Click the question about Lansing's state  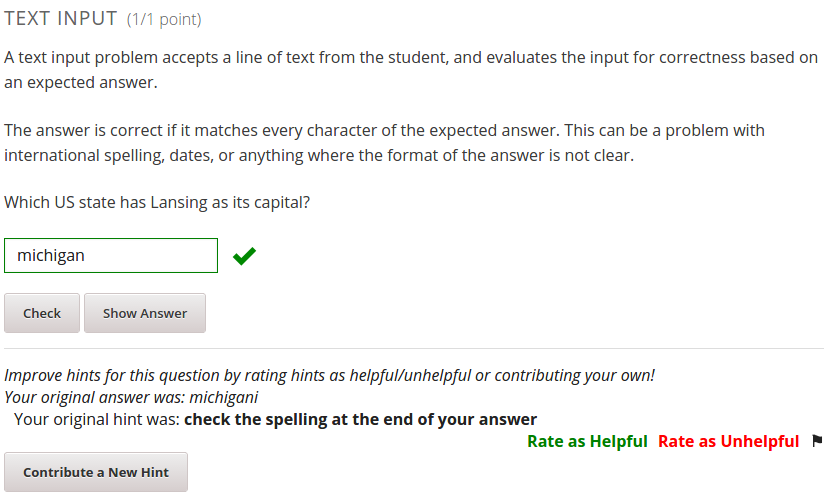pos(157,202)
